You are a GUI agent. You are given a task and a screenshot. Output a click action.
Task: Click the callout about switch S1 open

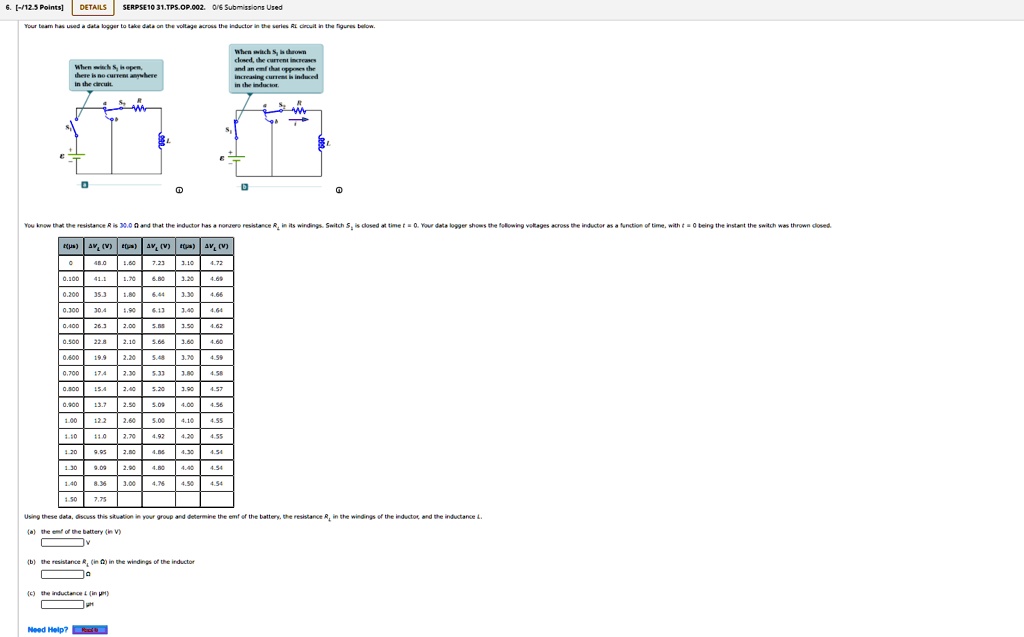(116, 75)
